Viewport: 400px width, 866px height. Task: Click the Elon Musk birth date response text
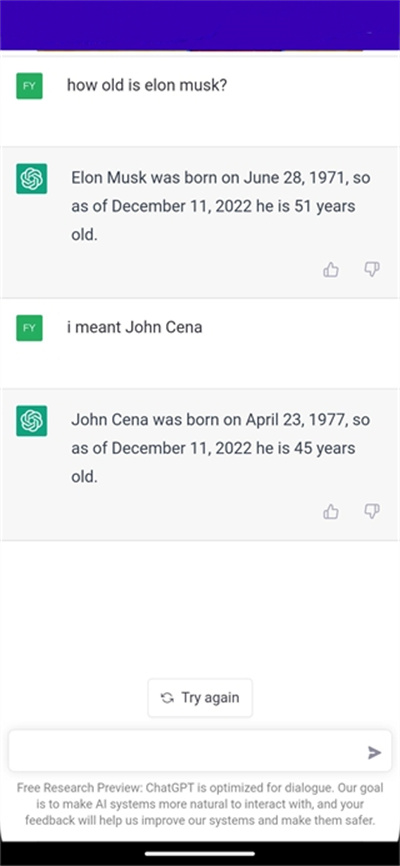[221, 207]
